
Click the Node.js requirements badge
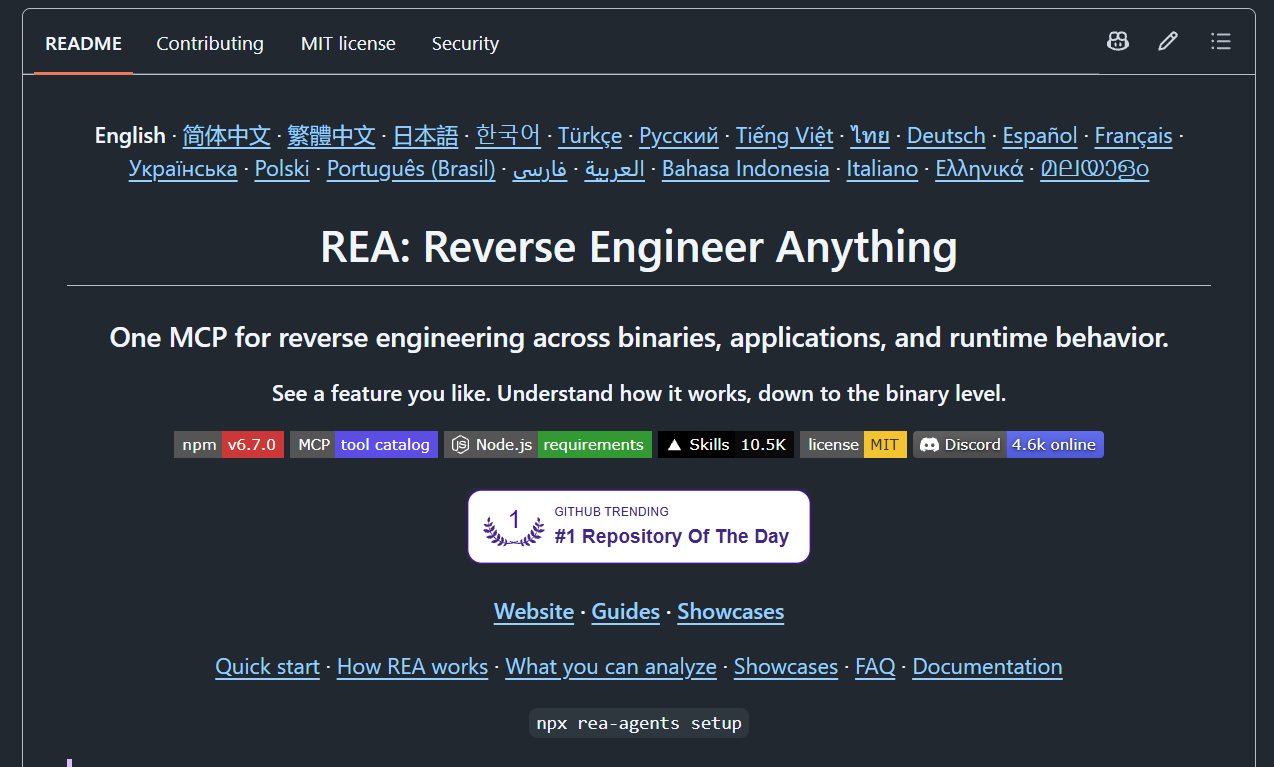click(x=548, y=445)
